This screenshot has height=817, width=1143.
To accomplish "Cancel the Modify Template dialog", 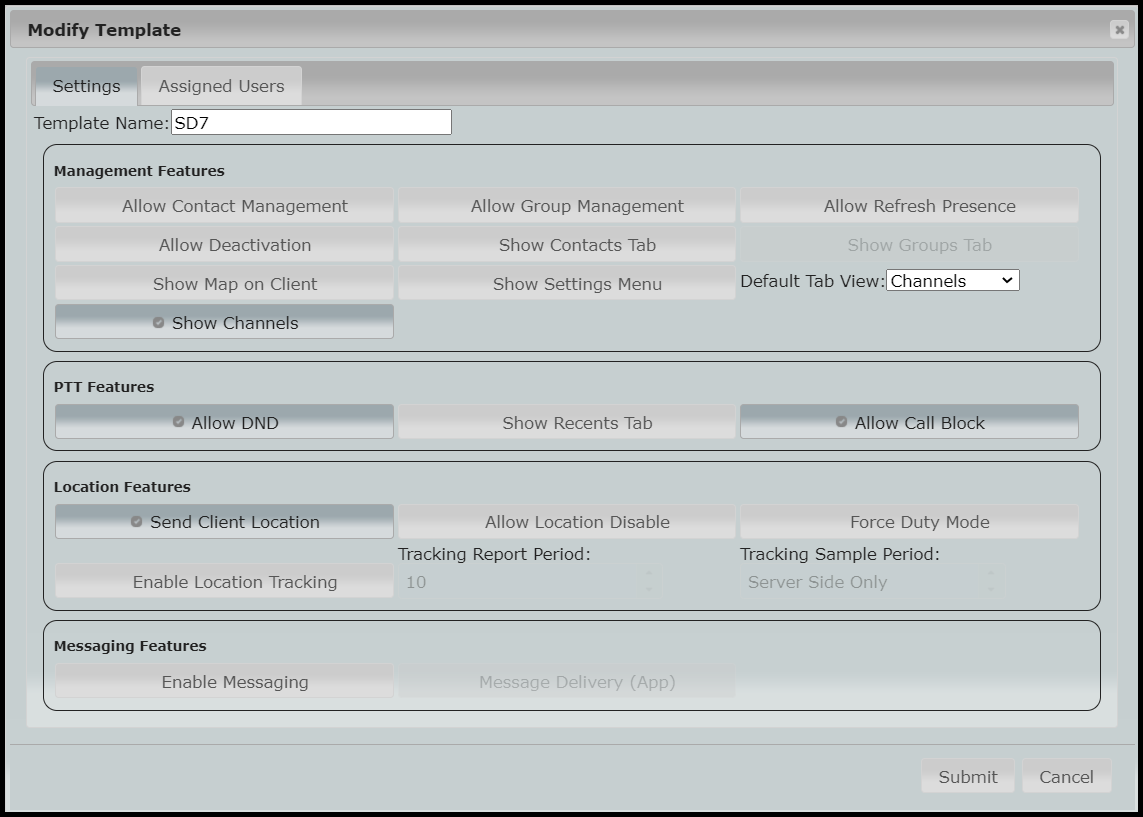I will (1066, 776).
